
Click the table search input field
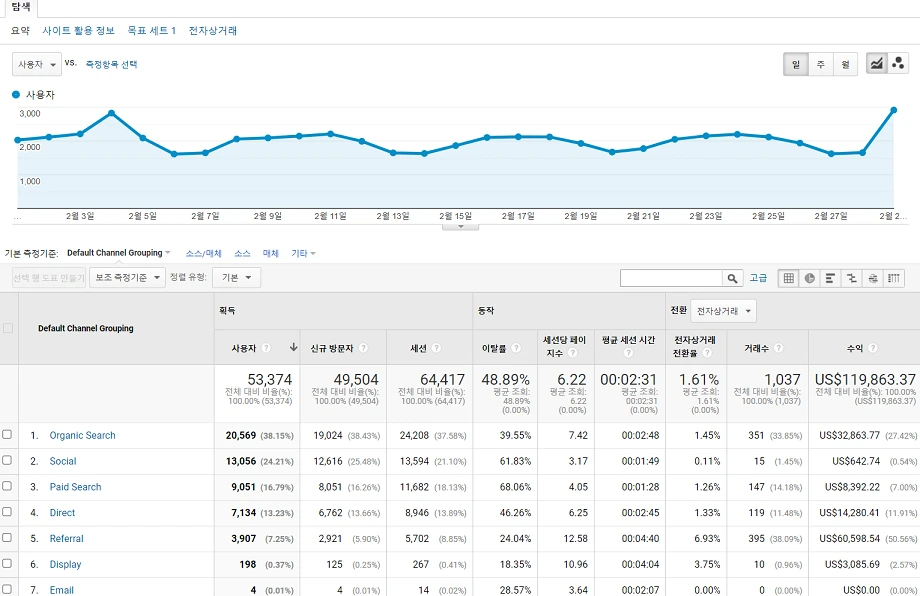pos(671,278)
